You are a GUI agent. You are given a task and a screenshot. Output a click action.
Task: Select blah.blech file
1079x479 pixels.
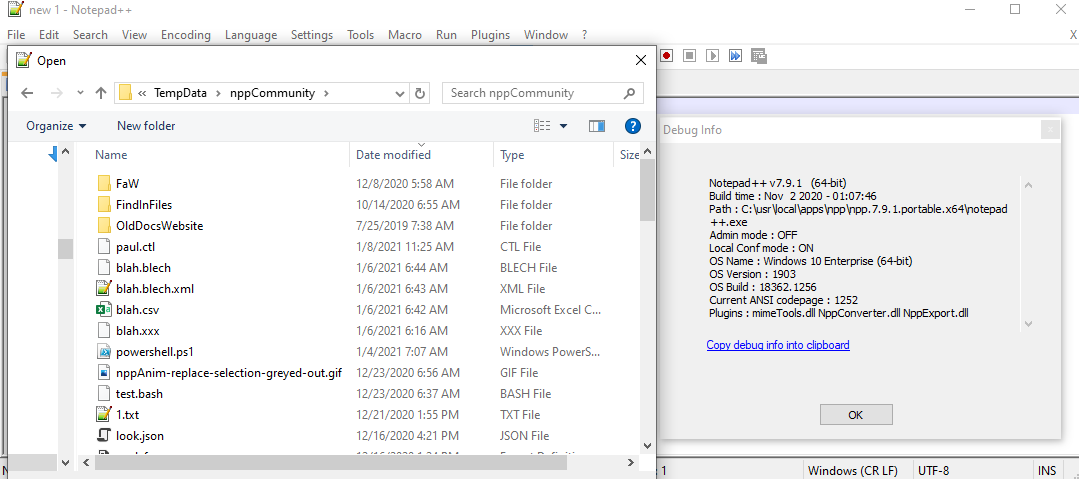click(x=143, y=268)
